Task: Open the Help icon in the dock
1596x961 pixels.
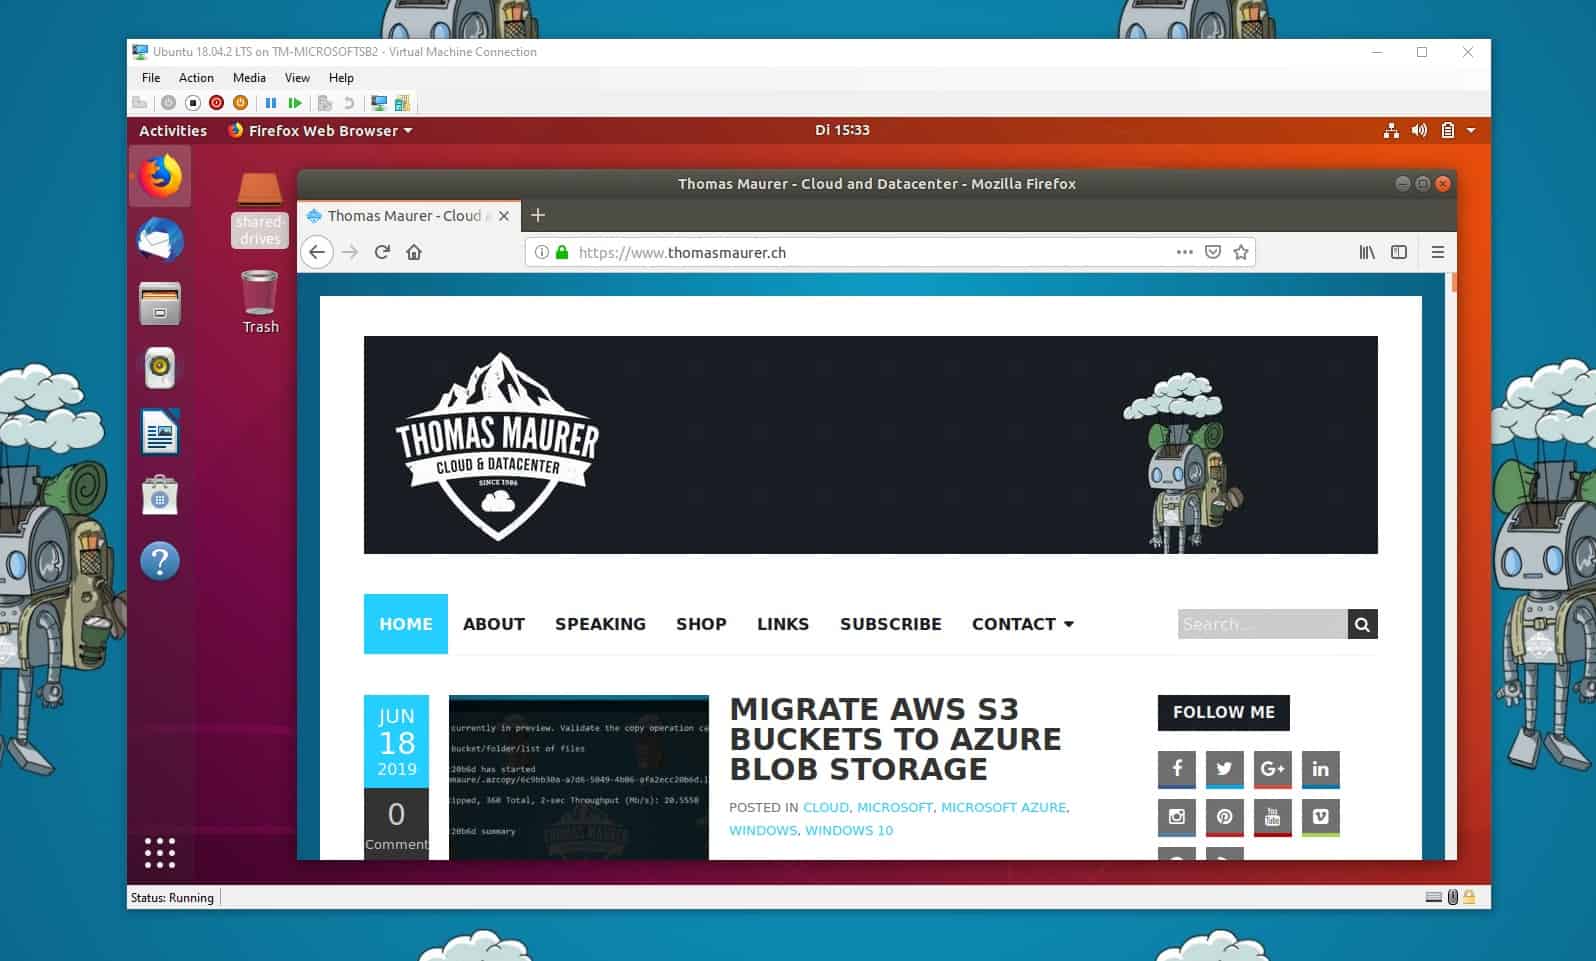Action: (160, 561)
